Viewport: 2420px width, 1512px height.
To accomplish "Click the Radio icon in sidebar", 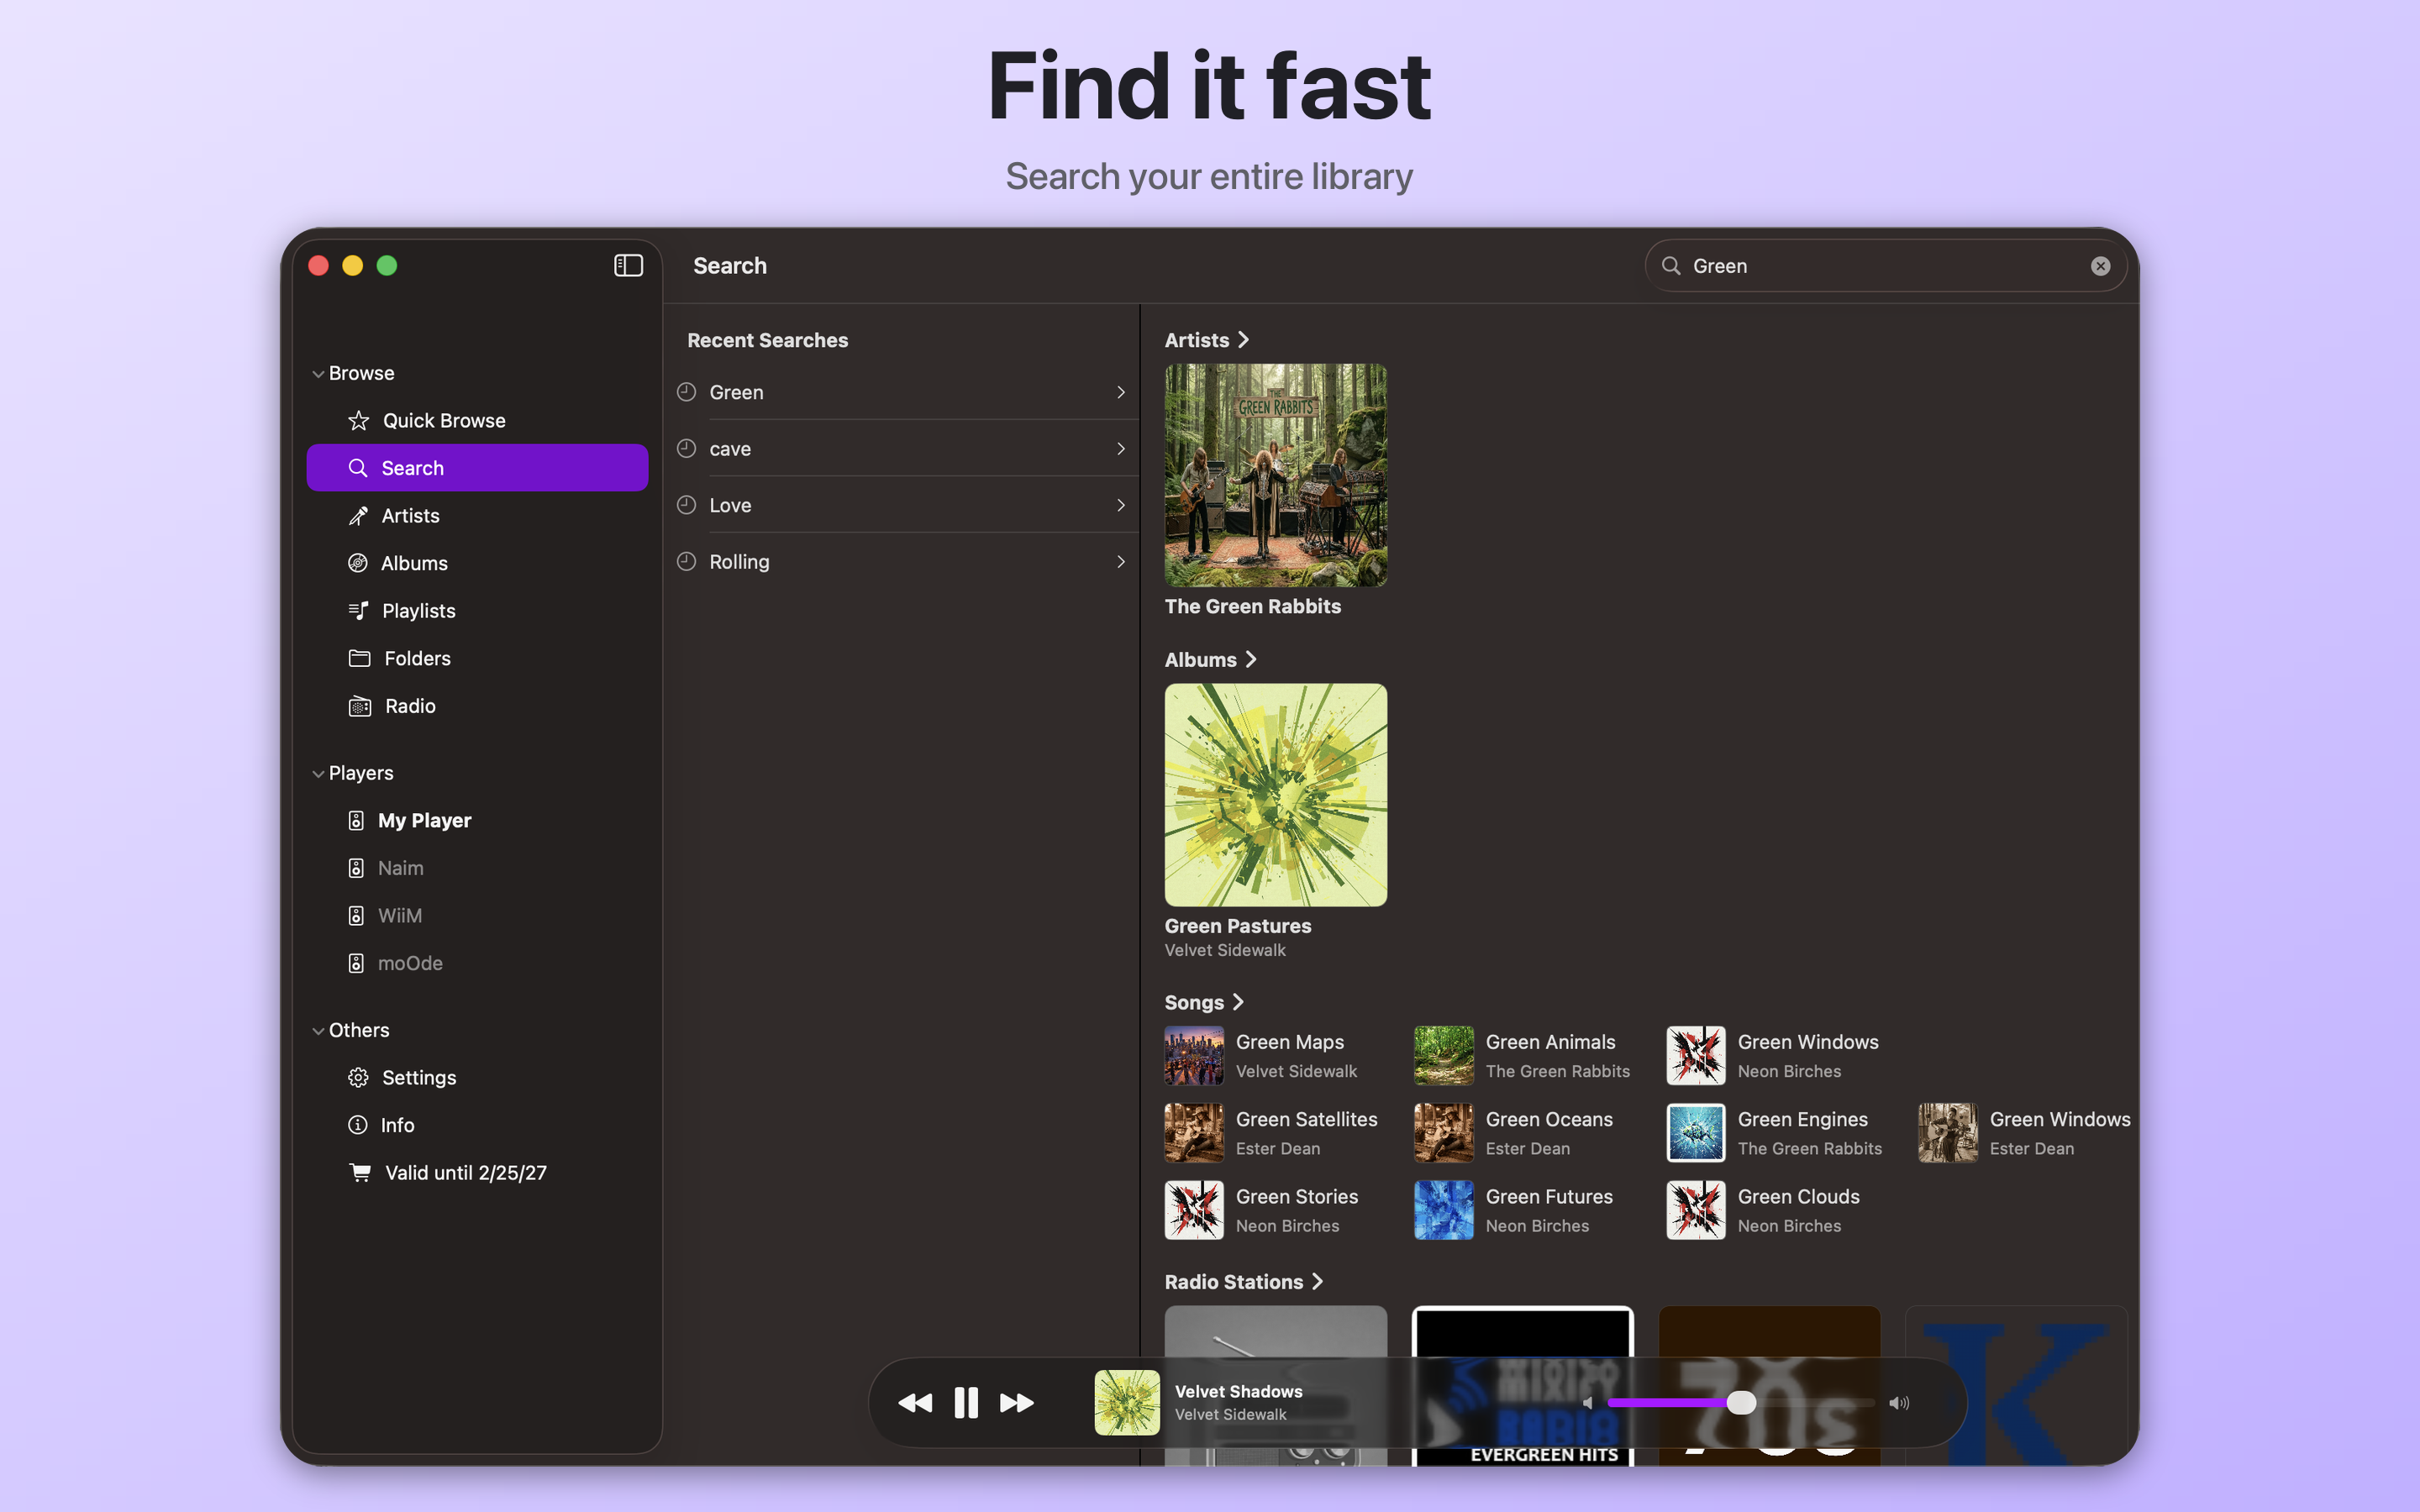I will (359, 706).
